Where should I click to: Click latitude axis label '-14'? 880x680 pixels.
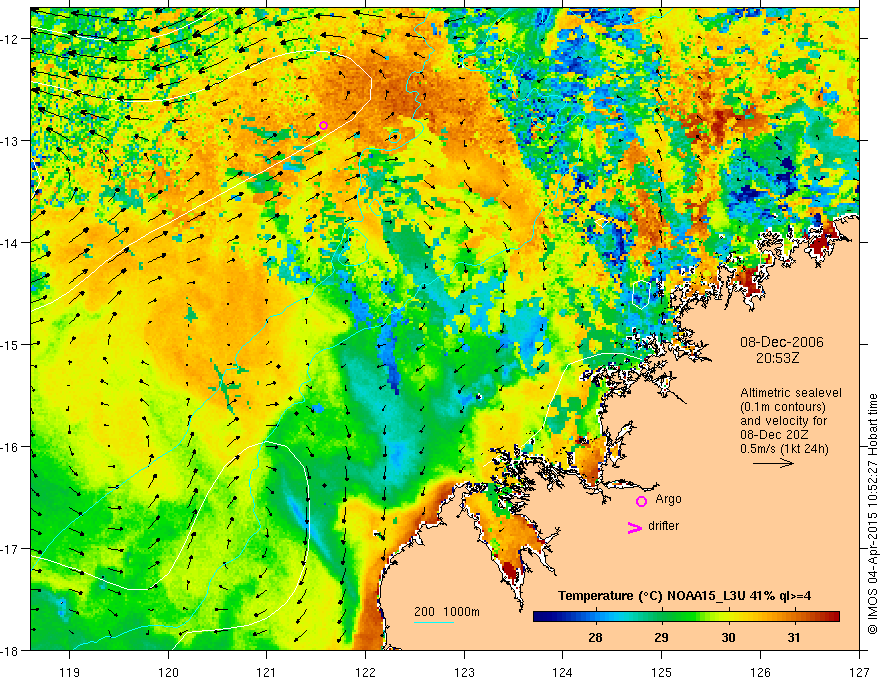[x=11, y=242]
